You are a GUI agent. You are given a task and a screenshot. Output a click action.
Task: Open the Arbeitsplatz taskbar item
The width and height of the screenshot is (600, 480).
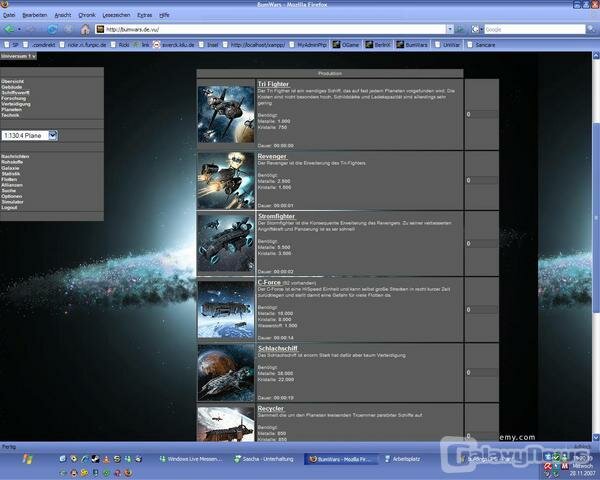pyautogui.click(x=402, y=459)
